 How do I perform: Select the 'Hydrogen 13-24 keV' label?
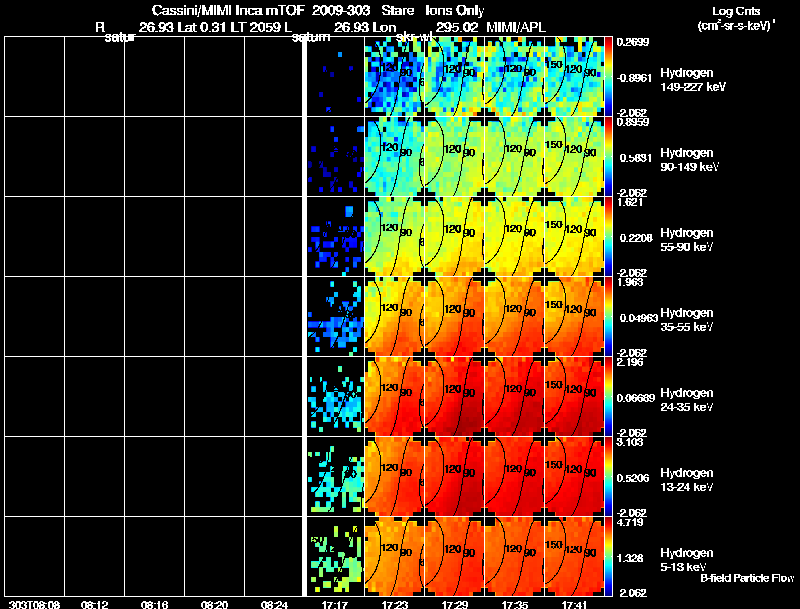687,480
